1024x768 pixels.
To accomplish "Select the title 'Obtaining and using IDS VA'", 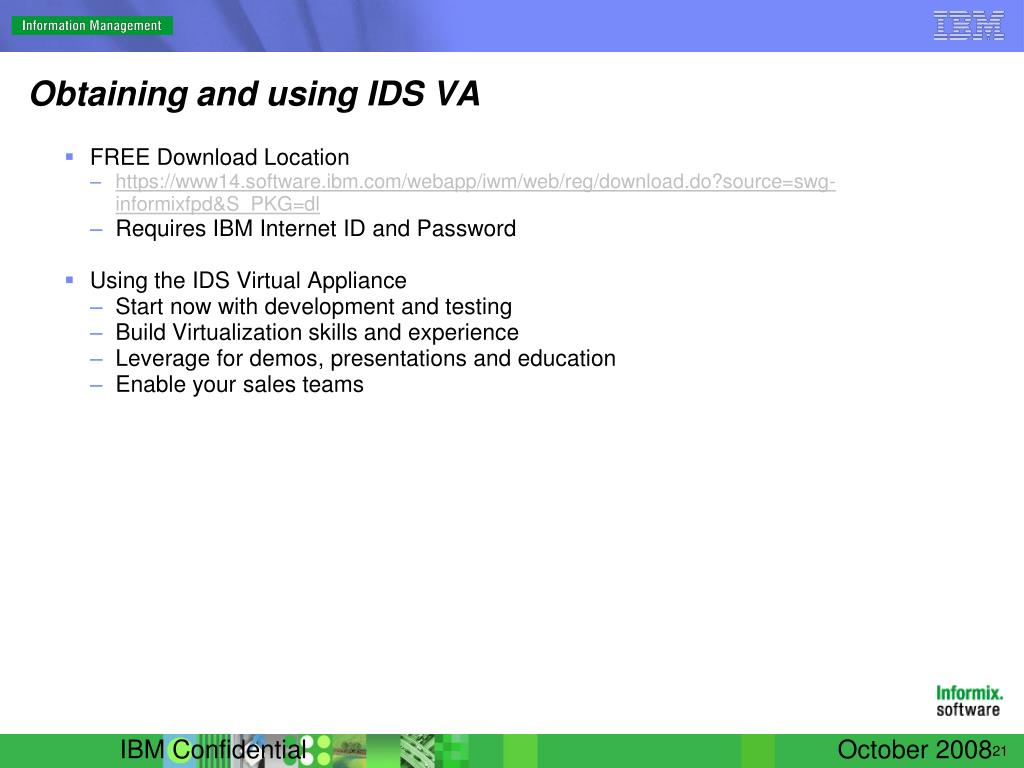I will (x=255, y=93).
